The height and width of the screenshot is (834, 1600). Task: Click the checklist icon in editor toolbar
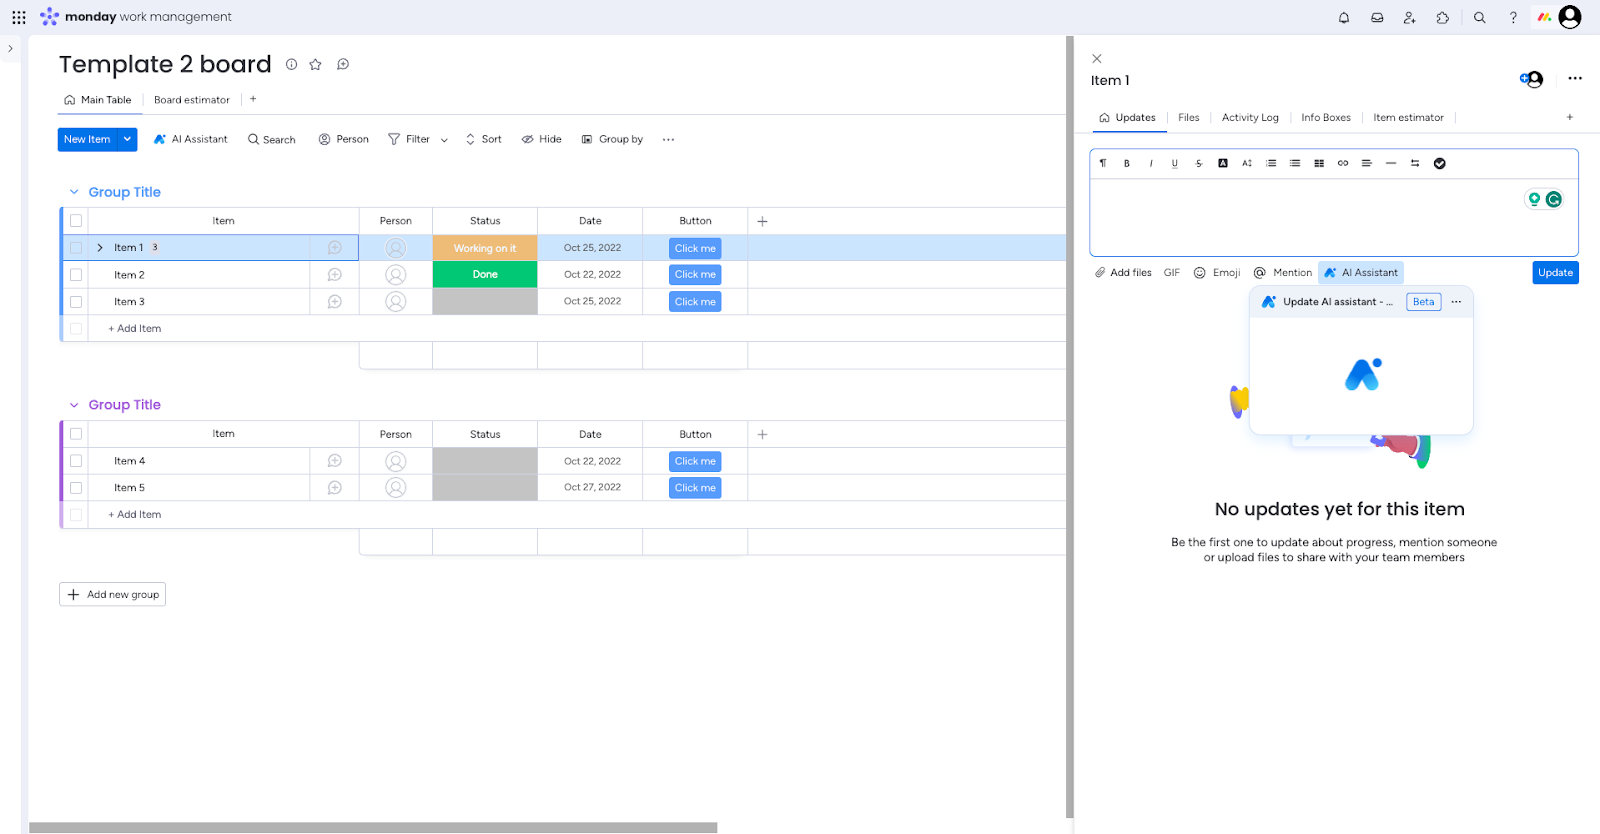coord(1439,163)
